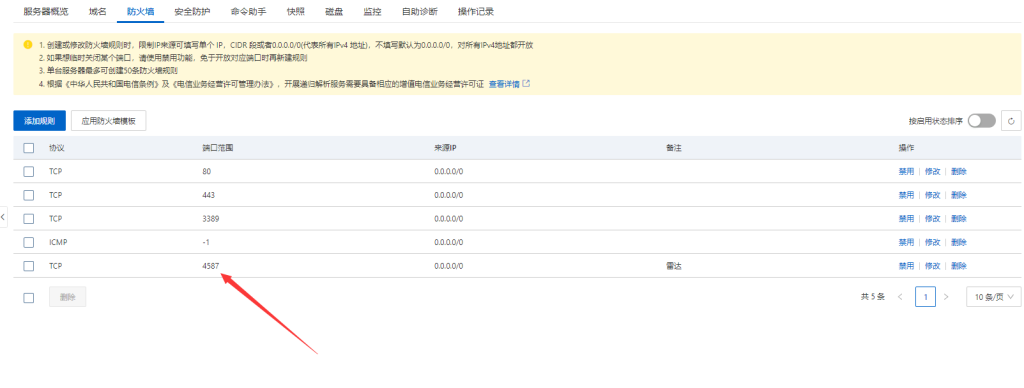Click the 备注 column header
1024x388 pixels.
coord(674,148)
